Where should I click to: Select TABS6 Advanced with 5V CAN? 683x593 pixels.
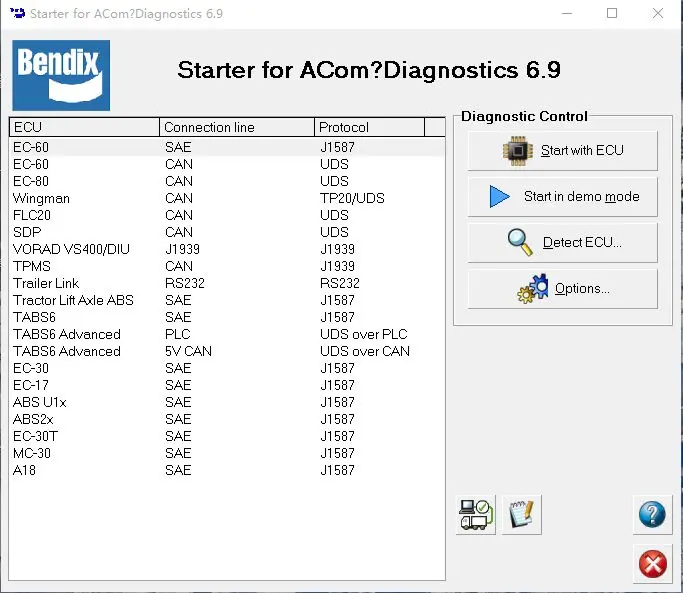[227, 351]
